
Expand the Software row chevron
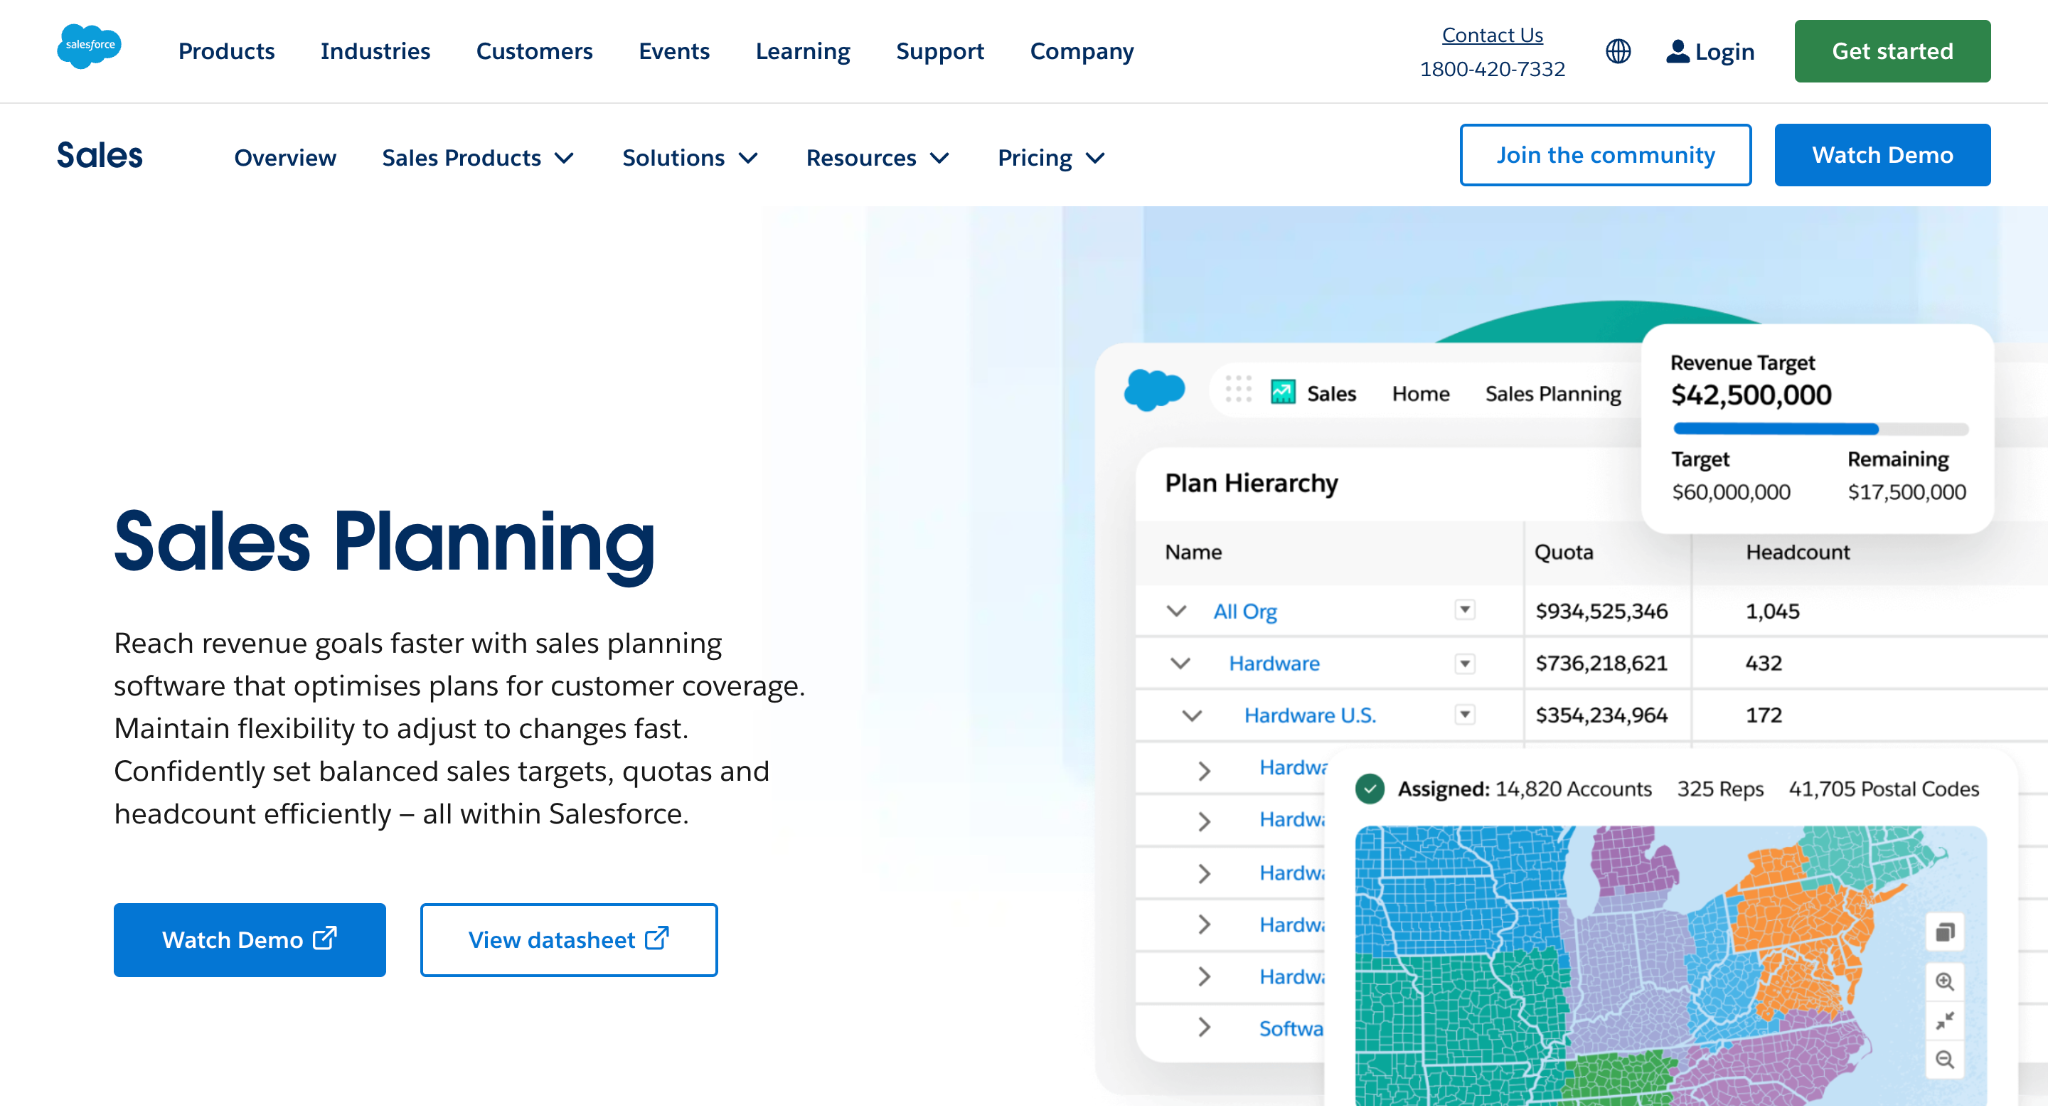(x=1204, y=1027)
